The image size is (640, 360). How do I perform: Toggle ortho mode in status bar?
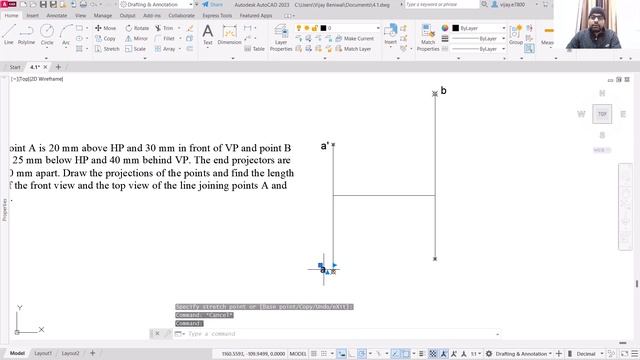point(352,353)
